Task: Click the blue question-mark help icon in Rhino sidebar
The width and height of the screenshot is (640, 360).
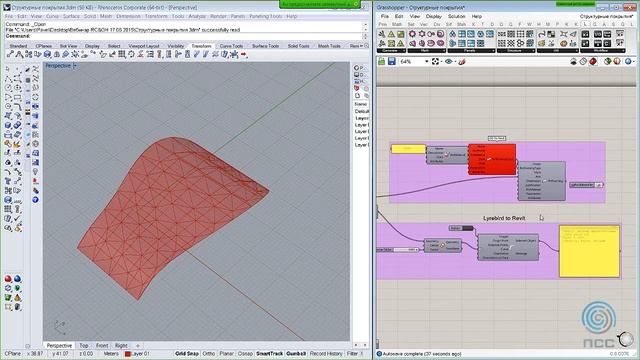Action: click(36, 200)
